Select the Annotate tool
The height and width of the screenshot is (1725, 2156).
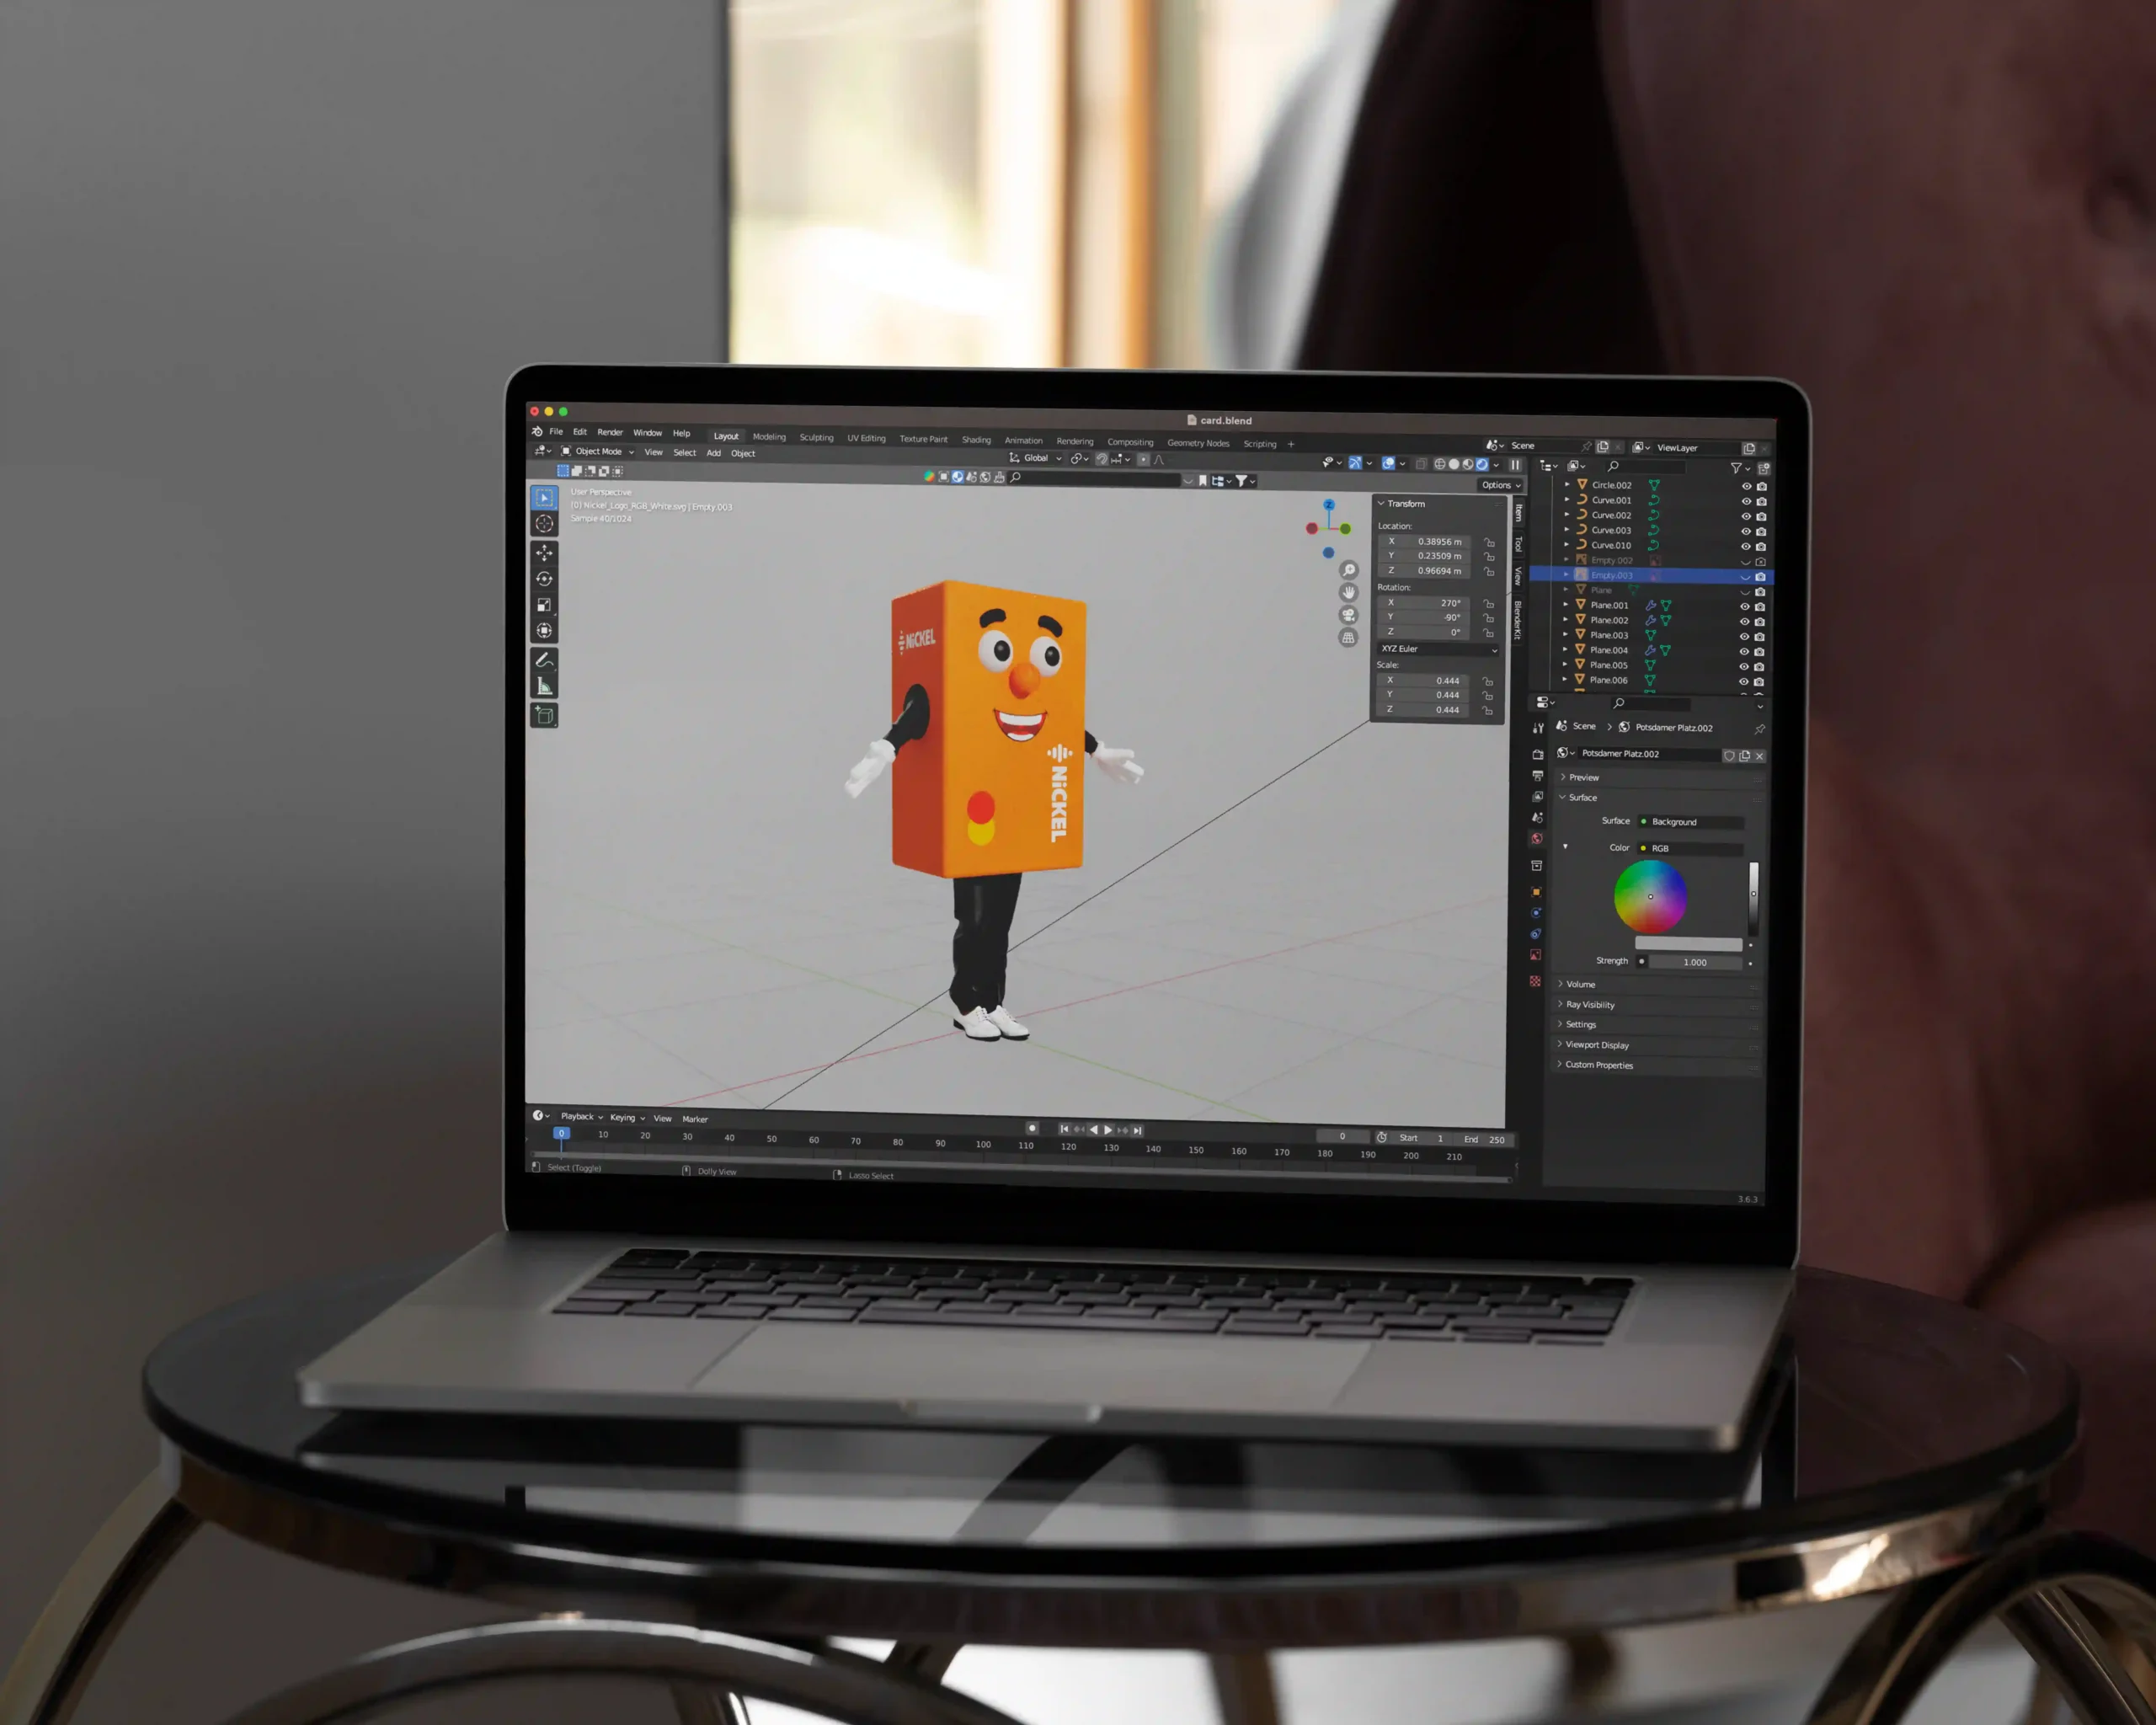[x=544, y=660]
